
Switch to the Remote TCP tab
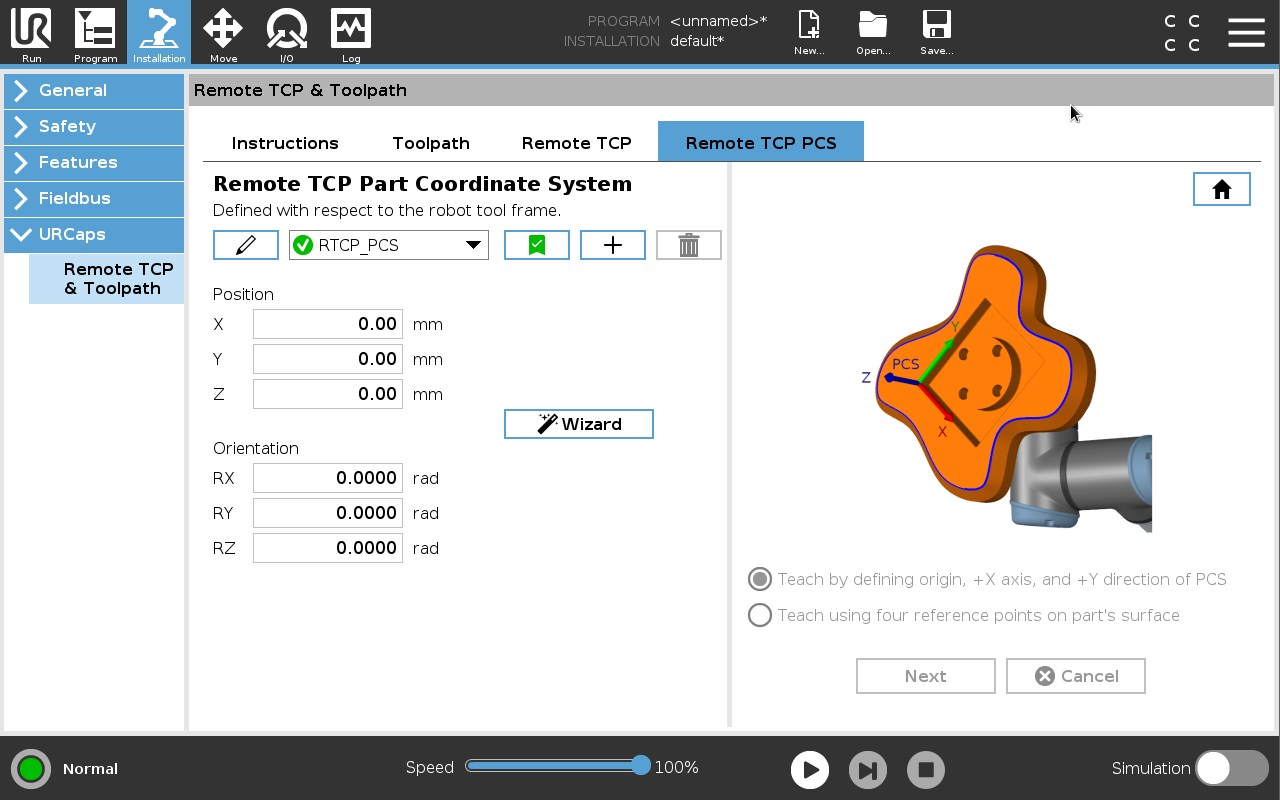pyautogui.click(x=577, y=143)
